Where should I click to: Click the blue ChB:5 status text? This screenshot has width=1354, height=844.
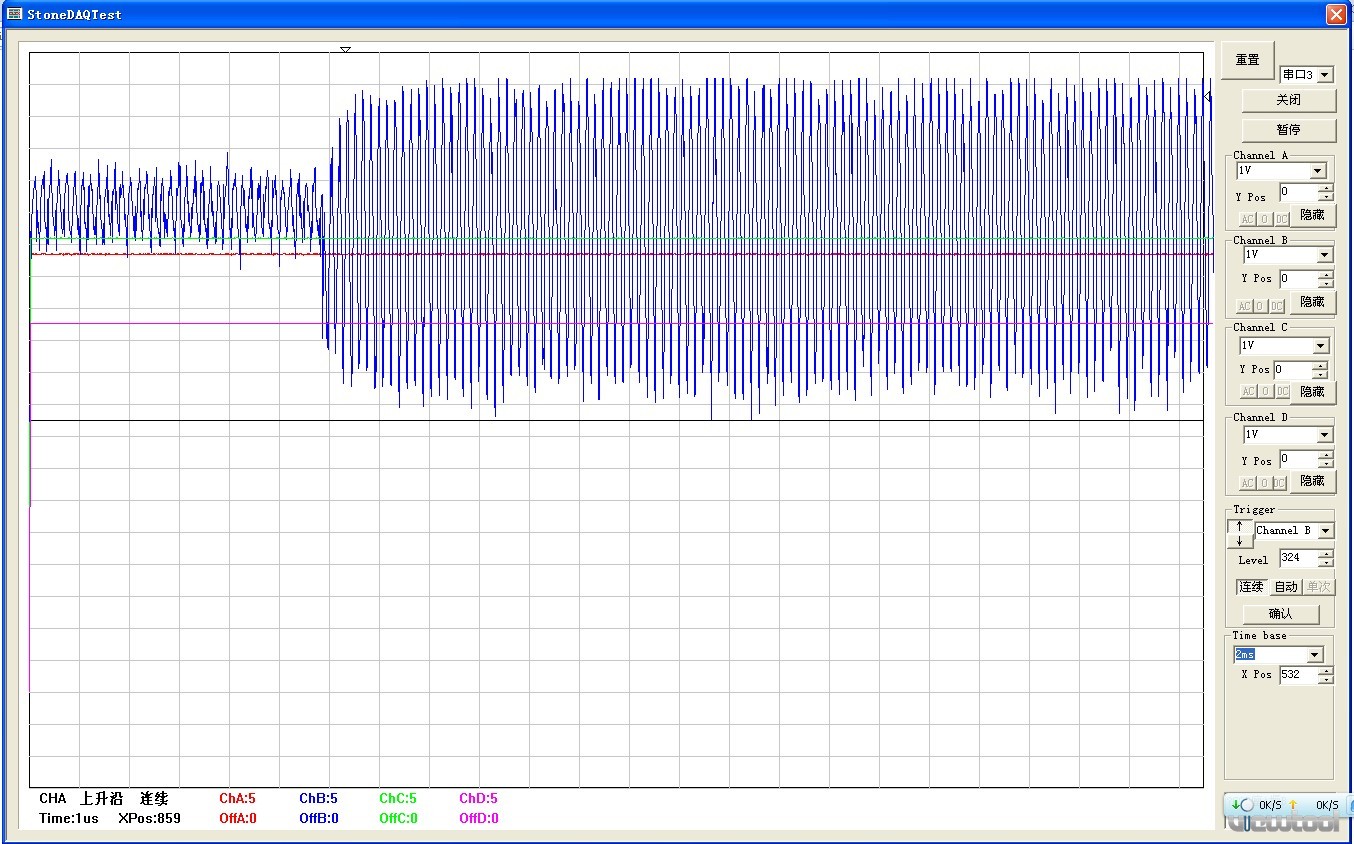tap(318, 799)
